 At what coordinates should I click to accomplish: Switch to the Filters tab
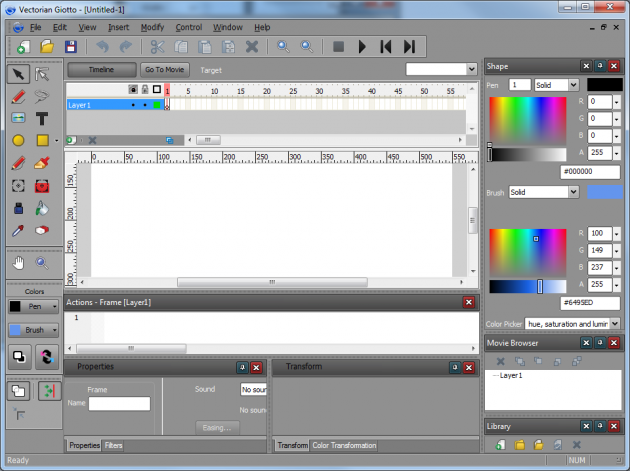point(113,445)
